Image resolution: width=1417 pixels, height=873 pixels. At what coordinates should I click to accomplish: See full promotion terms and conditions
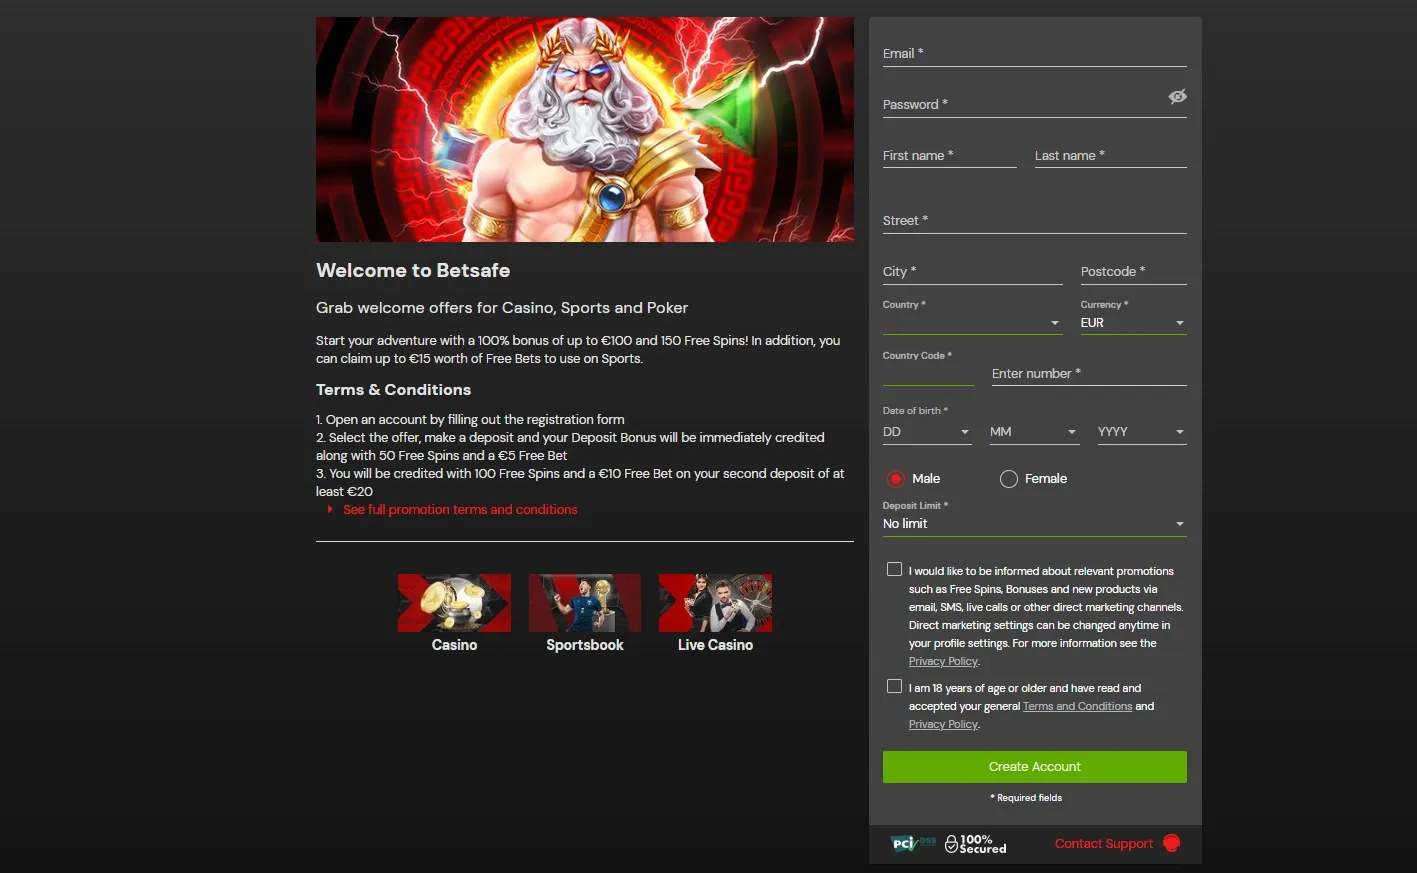coord(460,509)
